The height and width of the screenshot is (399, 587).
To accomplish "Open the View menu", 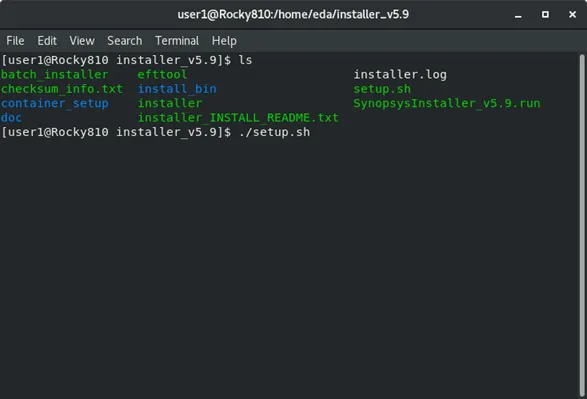I will (x=82, y=40).
